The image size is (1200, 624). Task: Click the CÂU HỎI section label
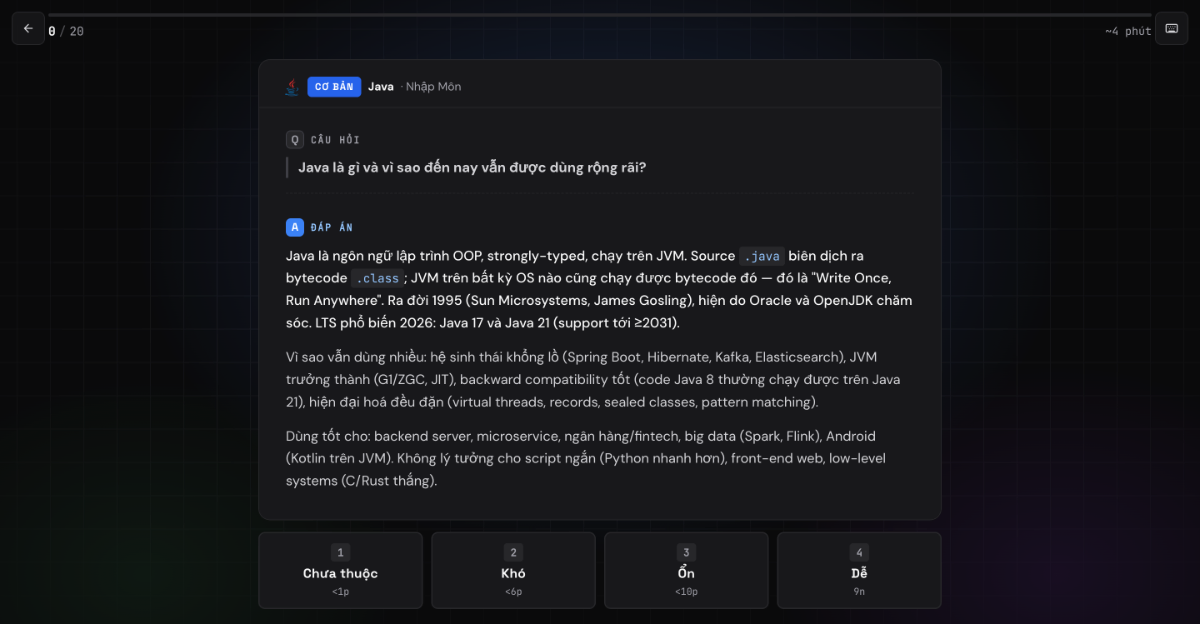coord(335,140)
